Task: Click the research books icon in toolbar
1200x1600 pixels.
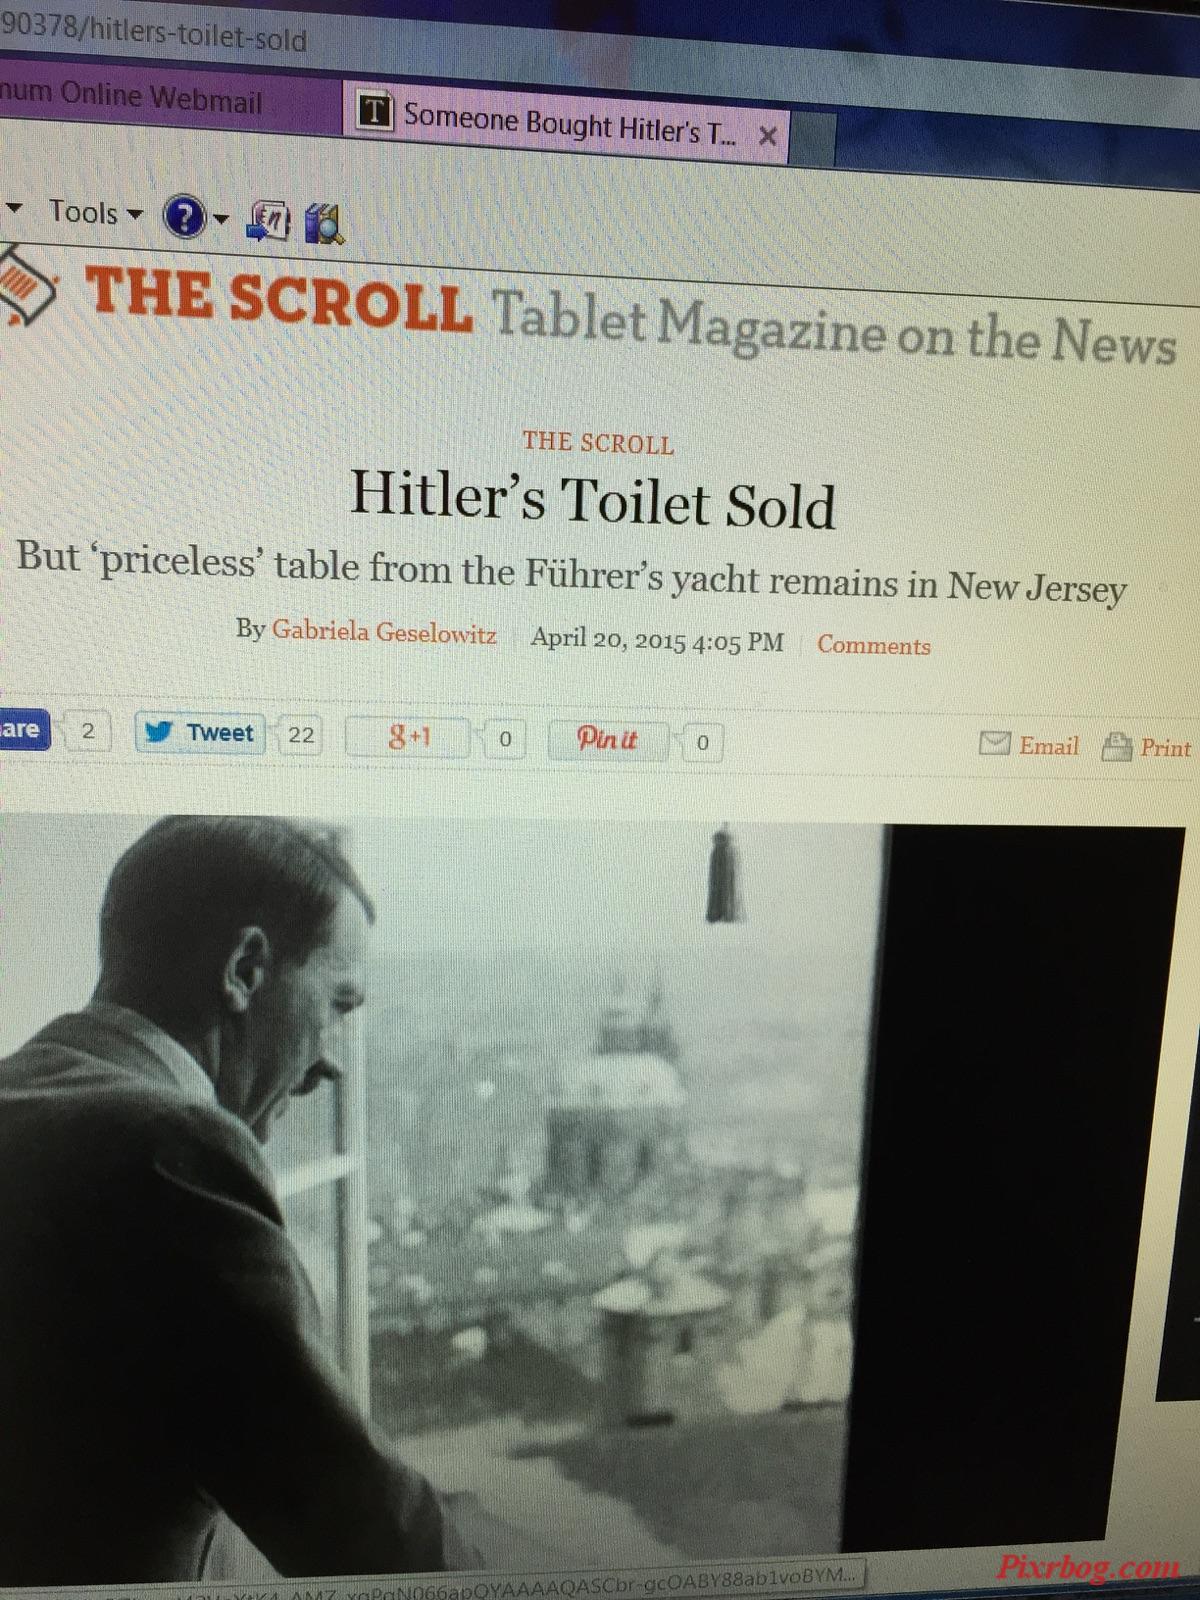Action: tap(324, 222)
